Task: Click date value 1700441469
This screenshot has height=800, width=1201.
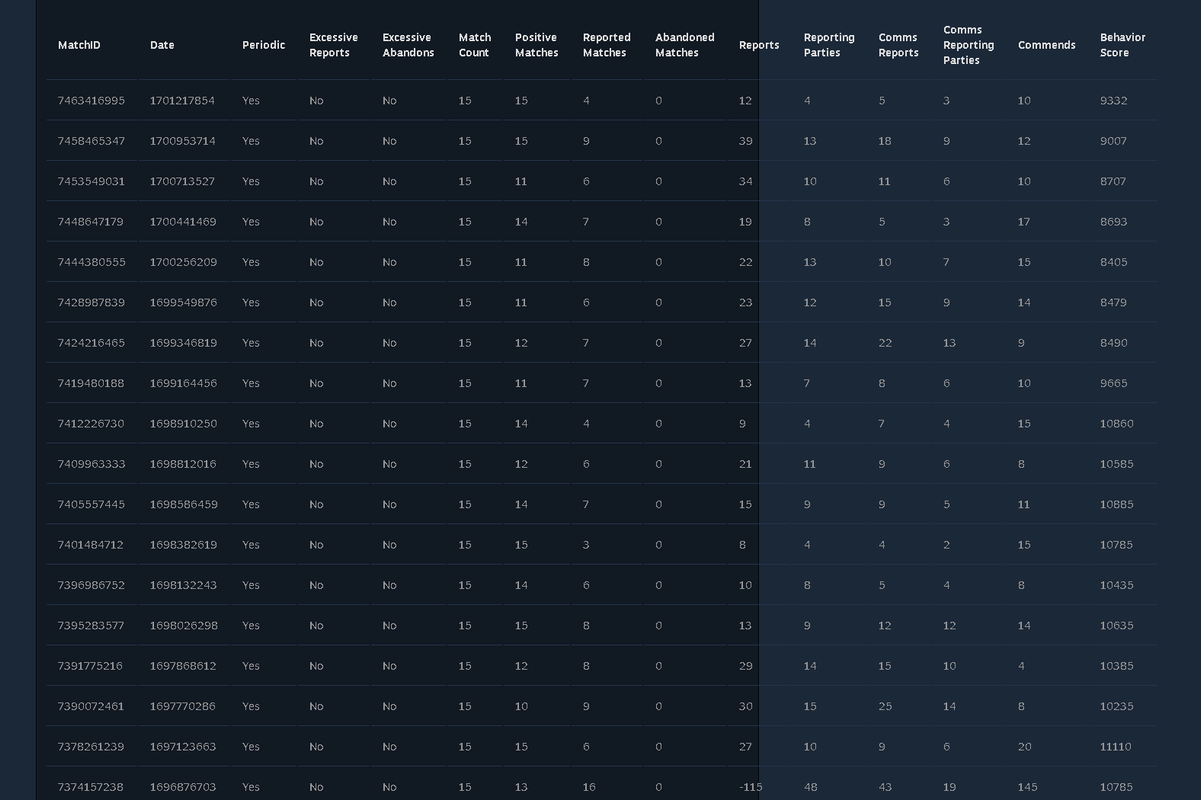Action: (183, 222)
